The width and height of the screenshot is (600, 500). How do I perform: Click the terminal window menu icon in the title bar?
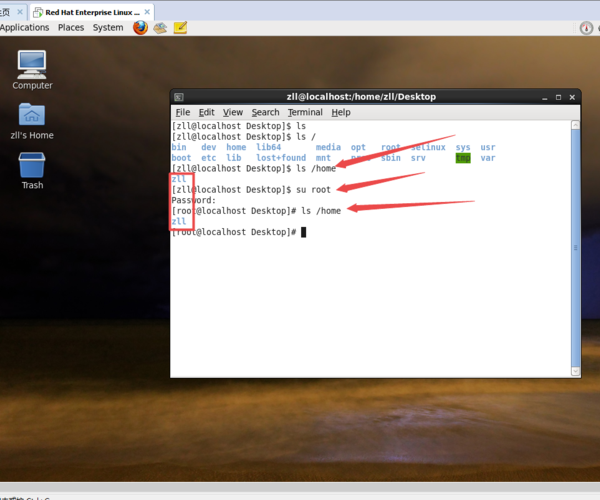(x=178, y=96)
